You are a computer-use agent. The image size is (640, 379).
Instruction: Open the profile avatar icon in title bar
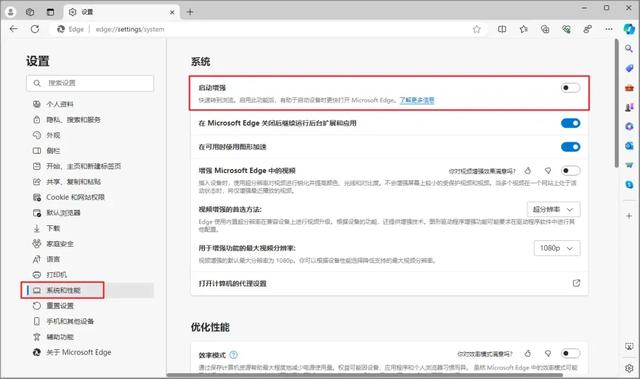(11, 12)
